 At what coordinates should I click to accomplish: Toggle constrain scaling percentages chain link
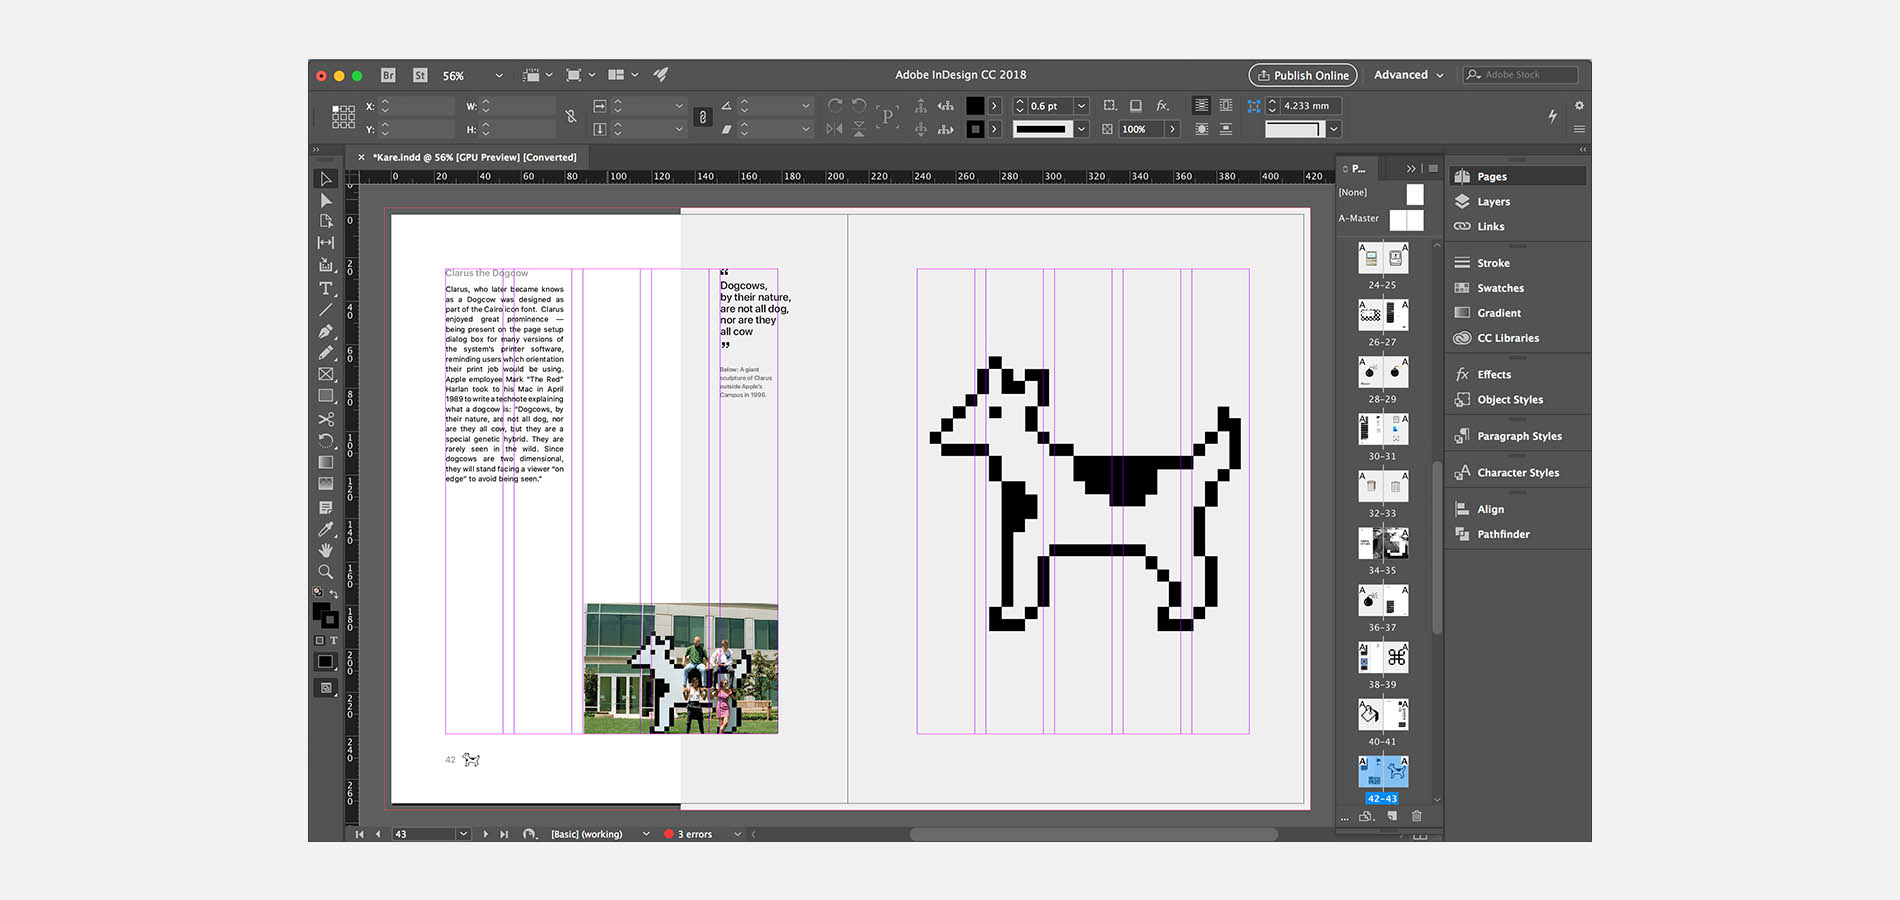coord(703,117)
